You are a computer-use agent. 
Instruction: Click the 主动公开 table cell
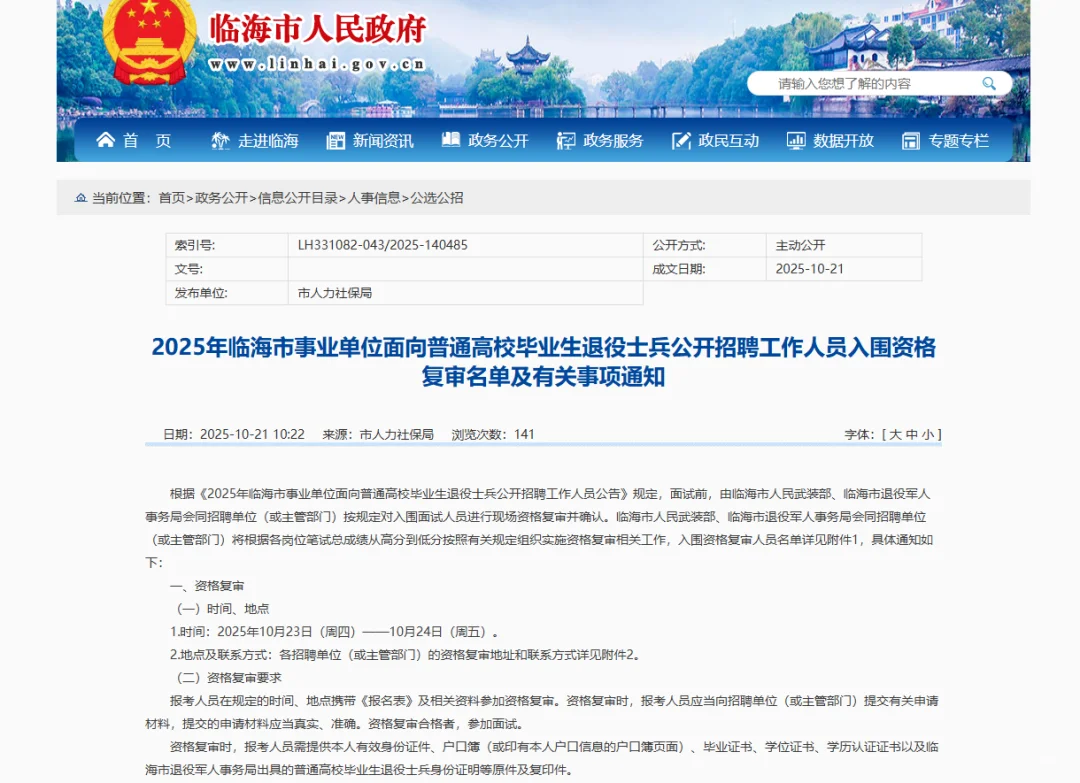pyautogui.click(x=844, y=245)
